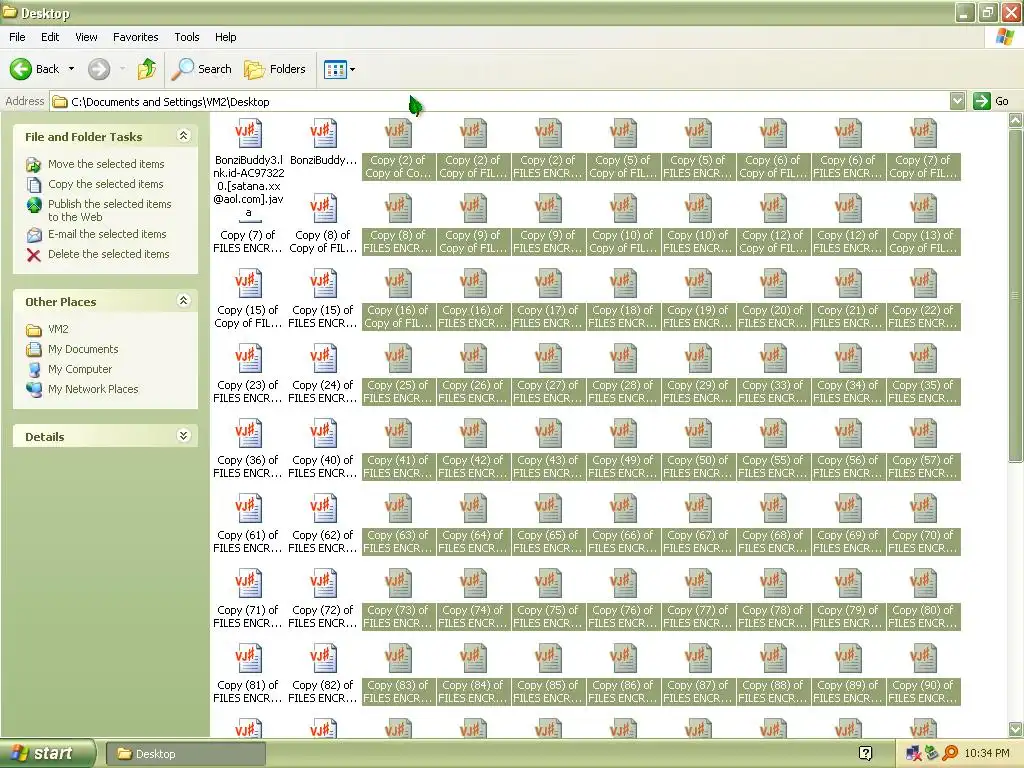Open the View menu

tap(86, 37)
